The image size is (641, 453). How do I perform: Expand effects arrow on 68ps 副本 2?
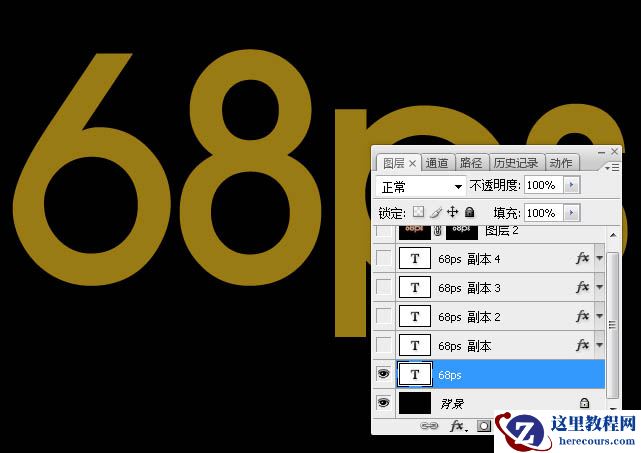coord(600,316)
